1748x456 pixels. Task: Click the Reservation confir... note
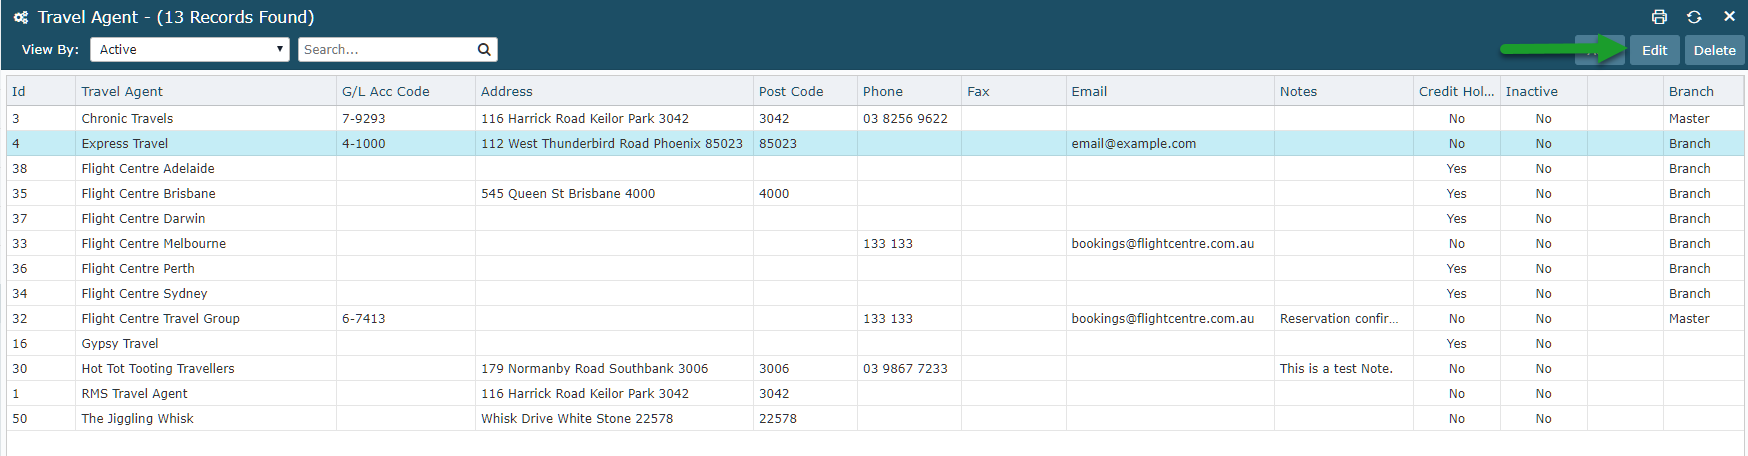click(1339, 318)
